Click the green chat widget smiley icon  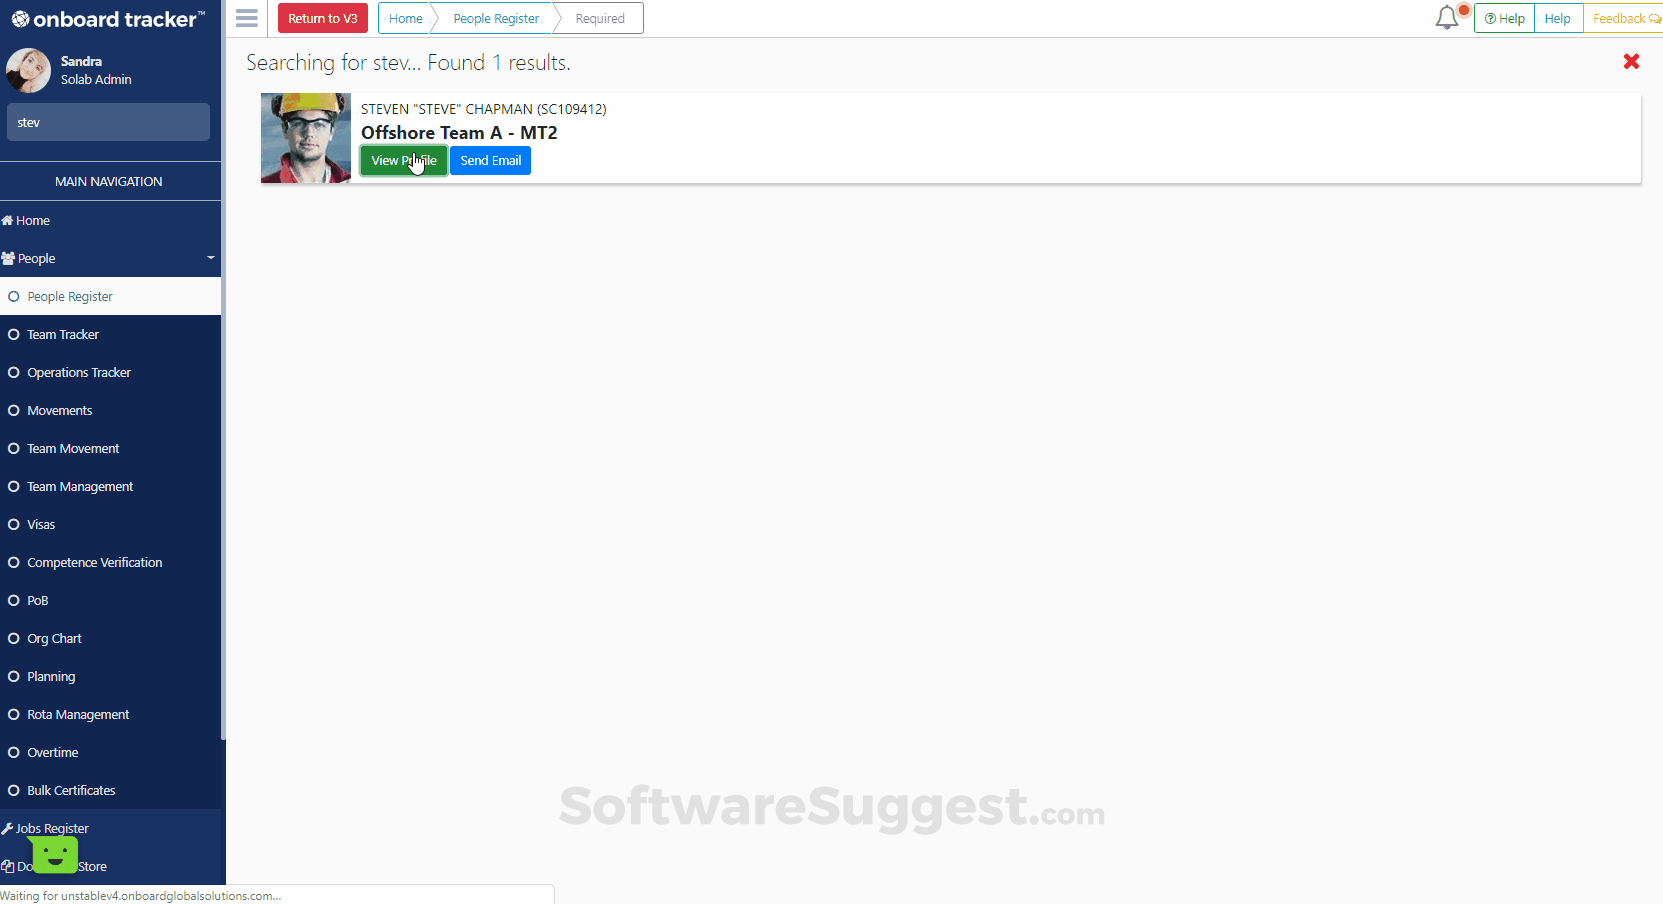point(55,855)
